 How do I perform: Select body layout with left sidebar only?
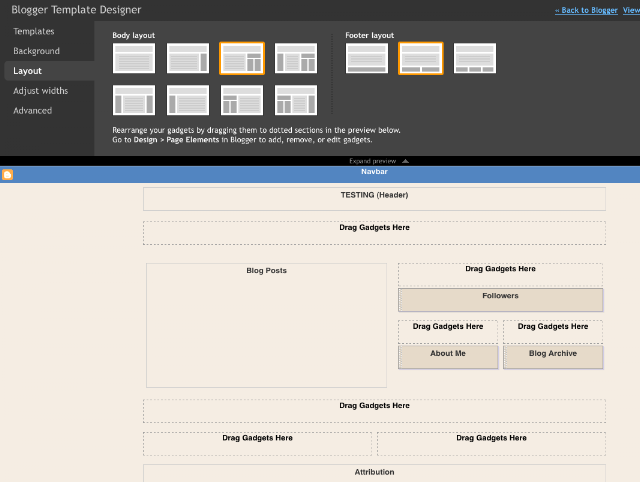tap(188, 100)
